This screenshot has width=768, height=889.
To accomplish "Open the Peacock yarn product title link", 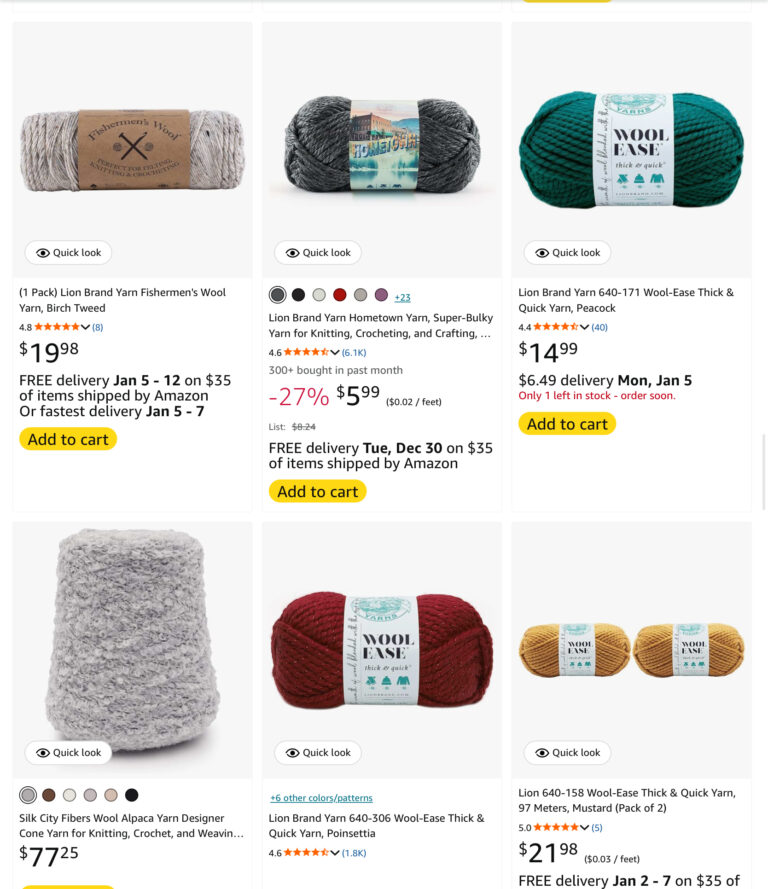I will [626, 300].
